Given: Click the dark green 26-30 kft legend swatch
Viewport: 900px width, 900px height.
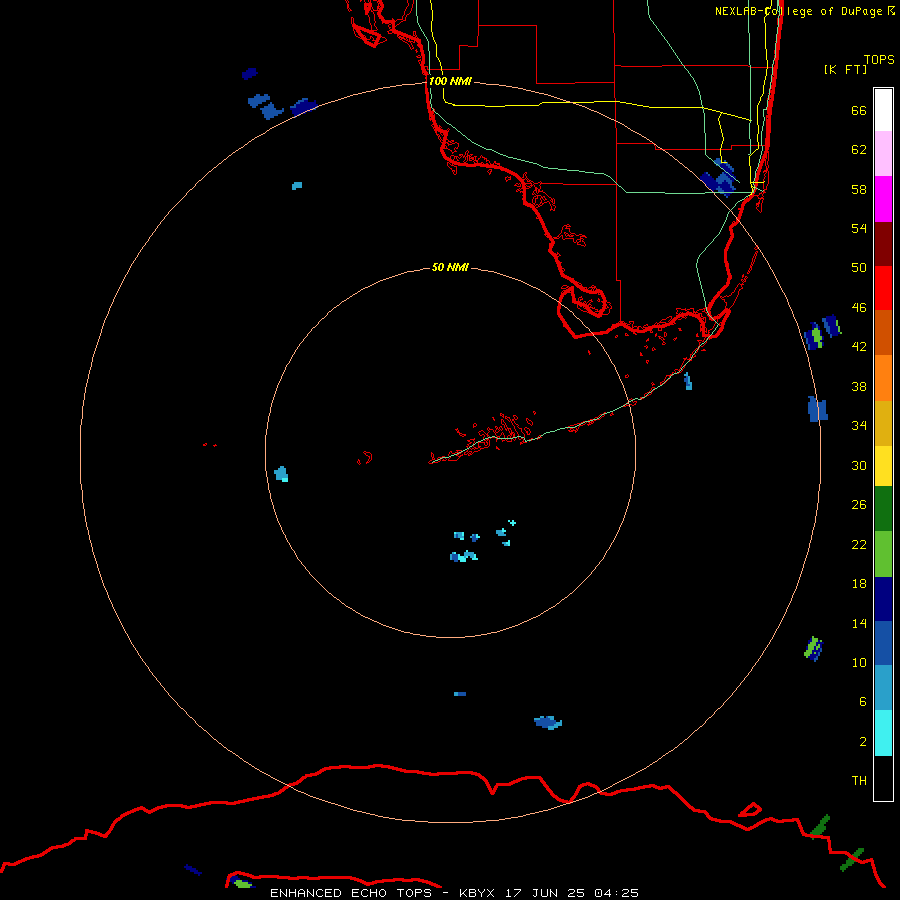Looking at the screenshot, I should 883,509.
